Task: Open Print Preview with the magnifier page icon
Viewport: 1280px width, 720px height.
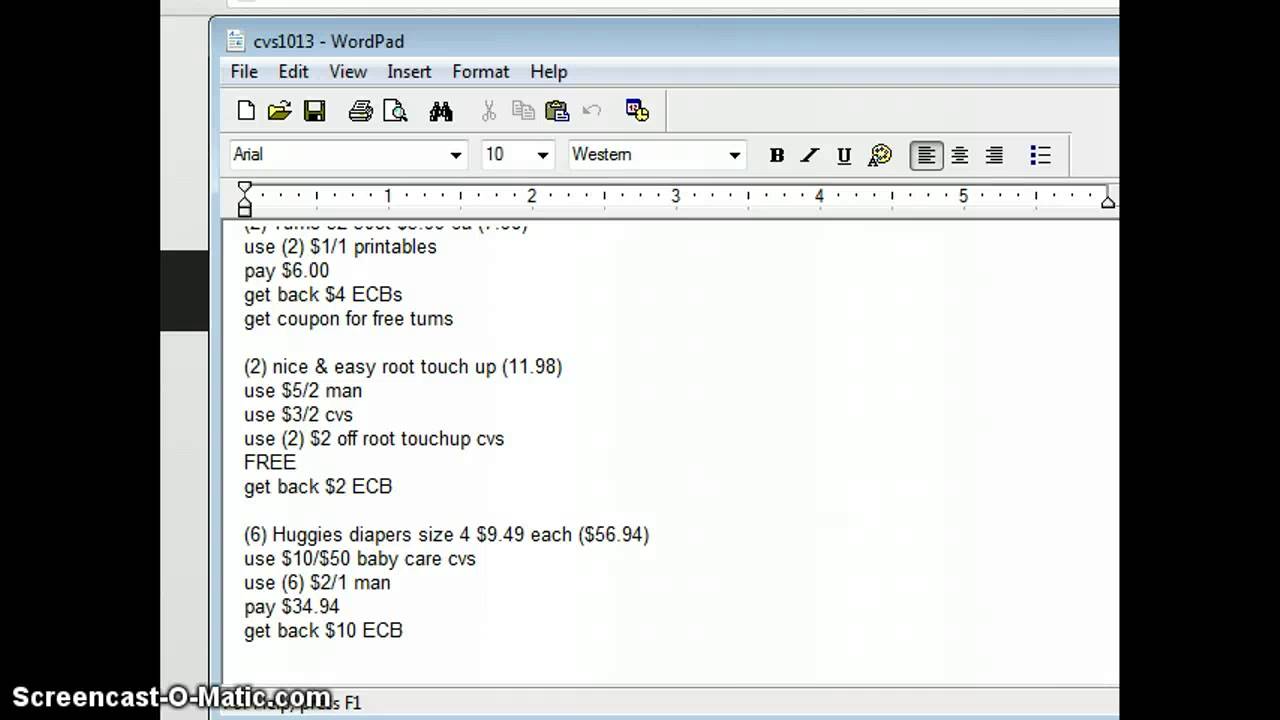Action: tap(395, 111)
